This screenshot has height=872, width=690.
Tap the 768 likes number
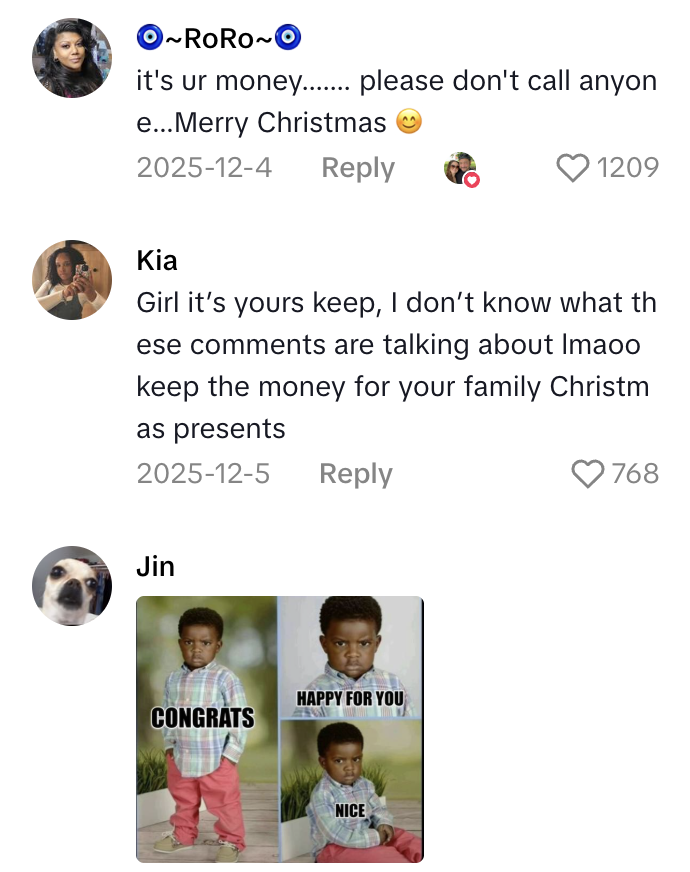635,474
